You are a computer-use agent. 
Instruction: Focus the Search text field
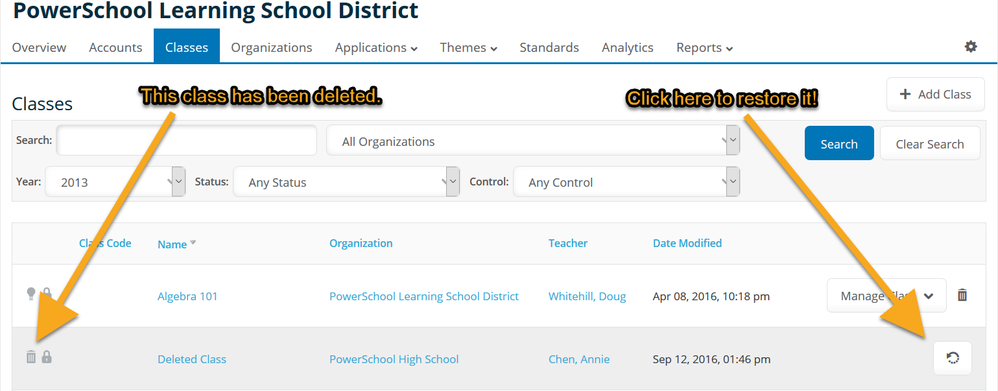186,140
